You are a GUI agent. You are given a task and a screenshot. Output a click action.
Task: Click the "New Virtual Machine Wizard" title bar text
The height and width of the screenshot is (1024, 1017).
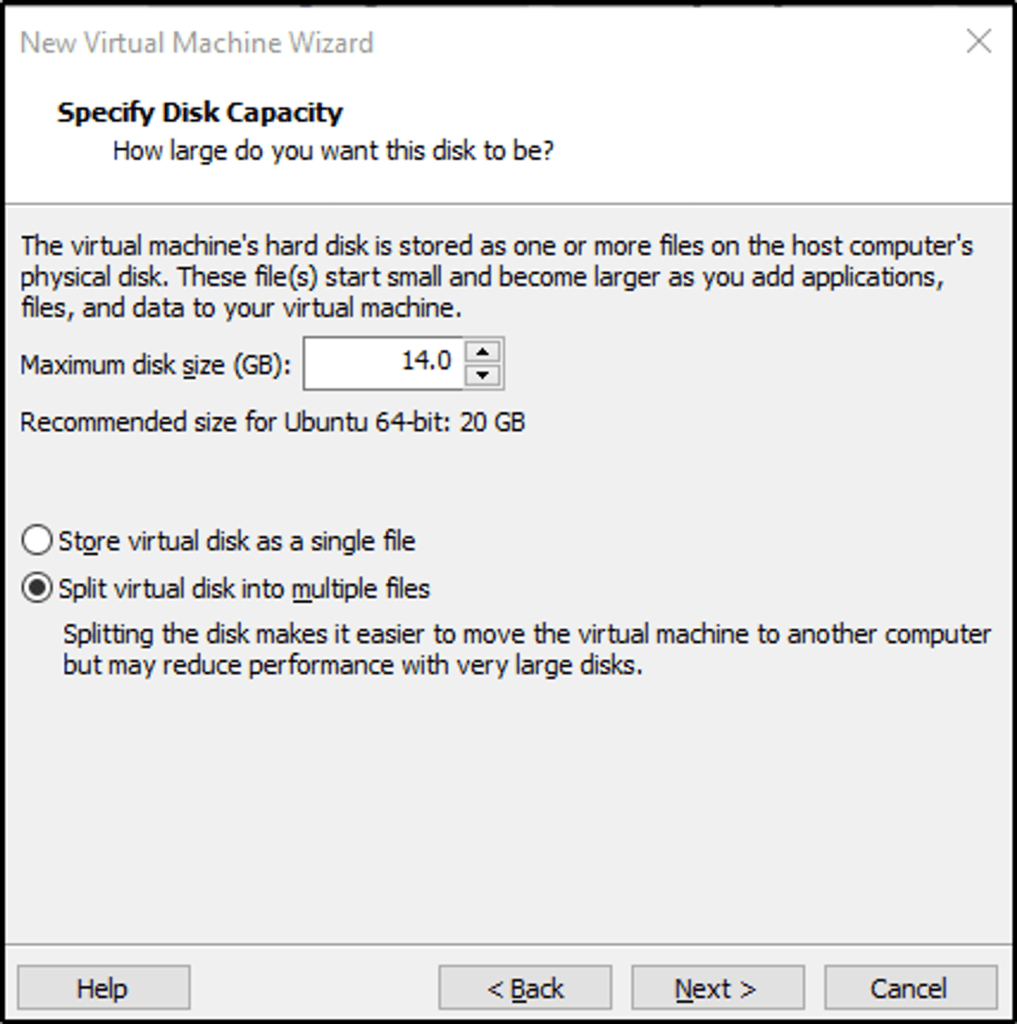pos(197,43)
